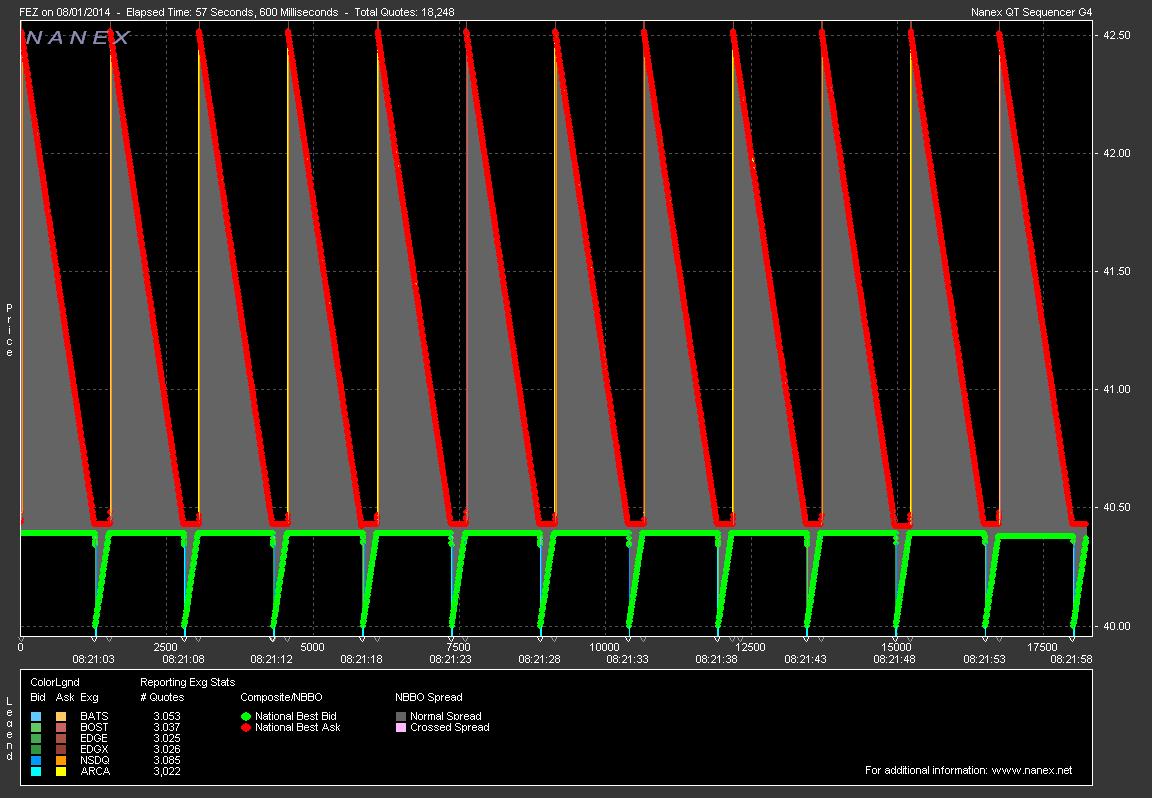This screenshot has height=798, width=1152.
Task: Click the green National Best Bid marker
Action: [x=246, y=716]
